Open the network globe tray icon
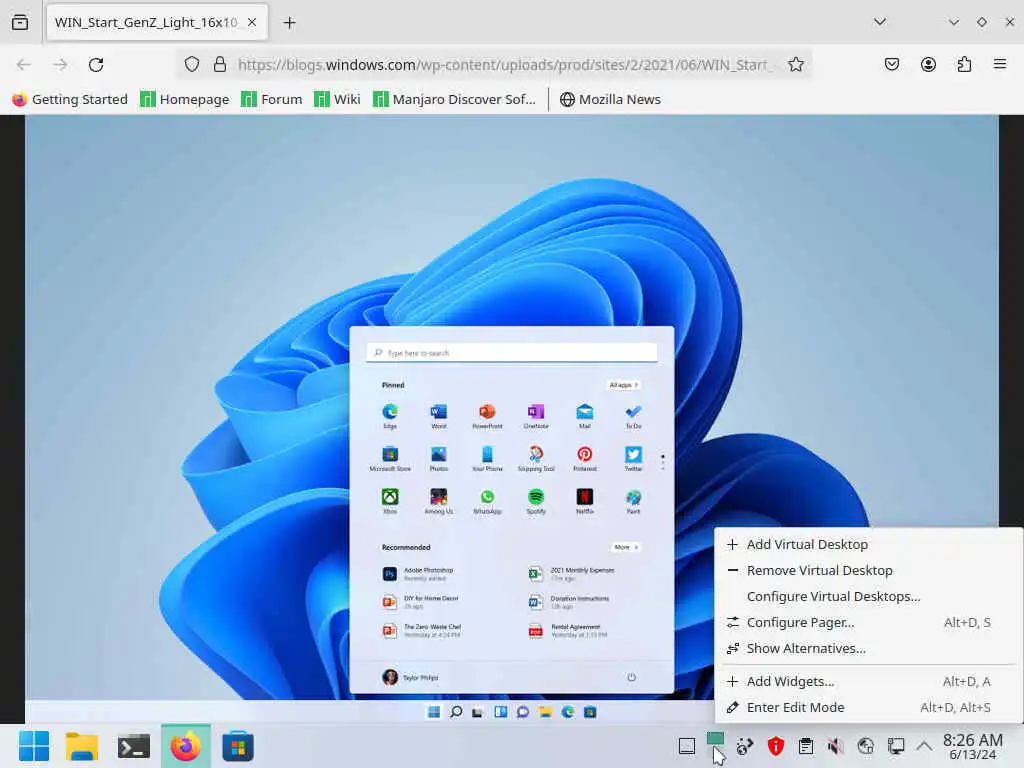1024x768 pixels. [866, 746]
